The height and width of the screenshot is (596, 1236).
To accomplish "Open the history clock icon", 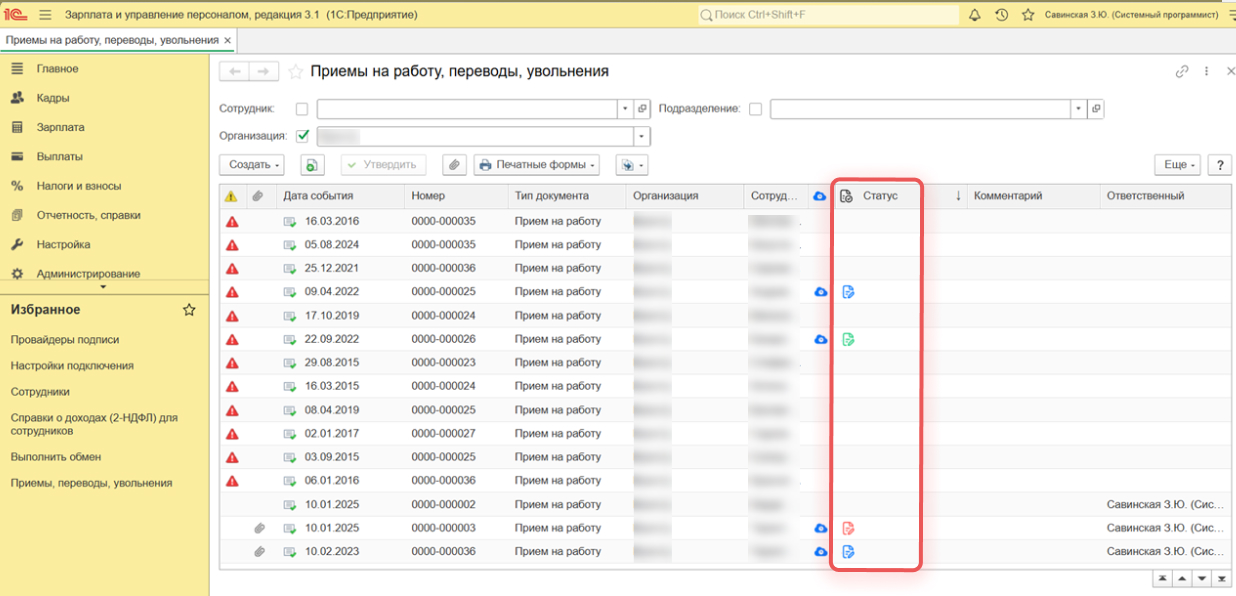I will (1002, 15).
